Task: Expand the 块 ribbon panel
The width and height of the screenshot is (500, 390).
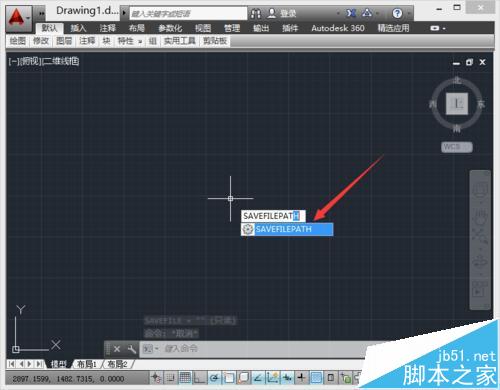Action: [106, 41]
